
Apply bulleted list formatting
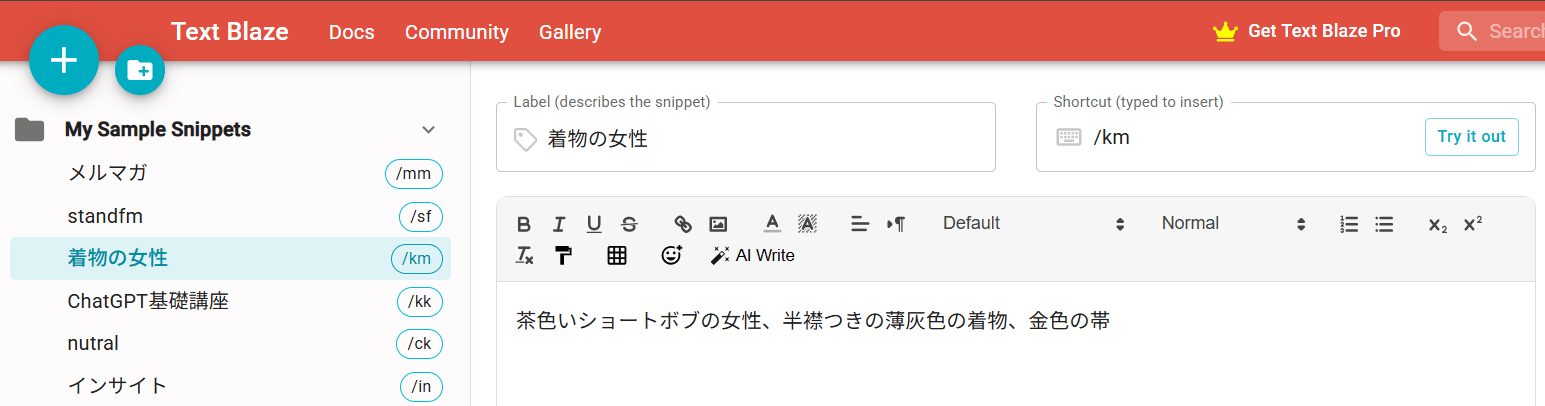tap(1384, 224)
